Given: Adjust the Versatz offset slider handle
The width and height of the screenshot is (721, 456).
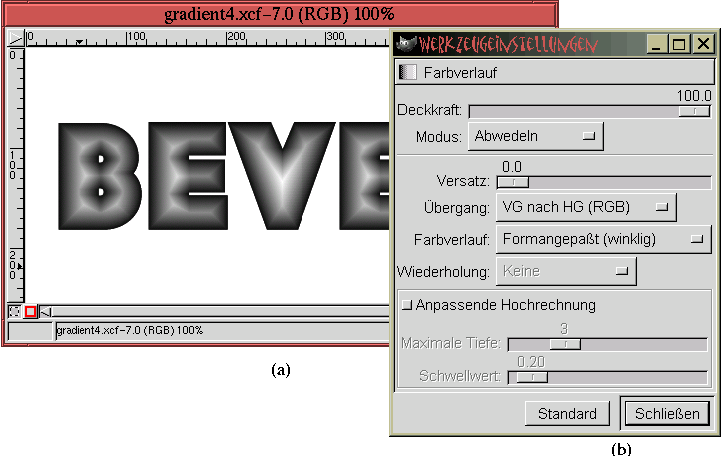Looking at the screenshot, I should [513, 182].
